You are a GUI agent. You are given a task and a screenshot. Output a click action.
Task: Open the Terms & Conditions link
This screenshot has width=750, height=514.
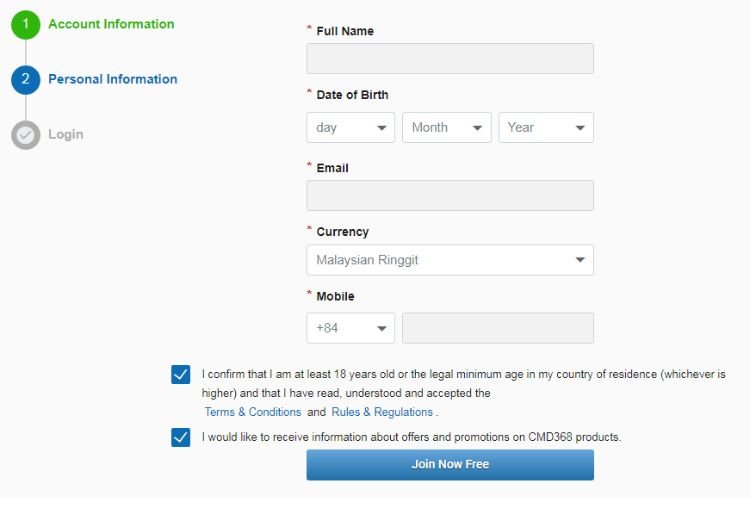click(x=253, y=412)
